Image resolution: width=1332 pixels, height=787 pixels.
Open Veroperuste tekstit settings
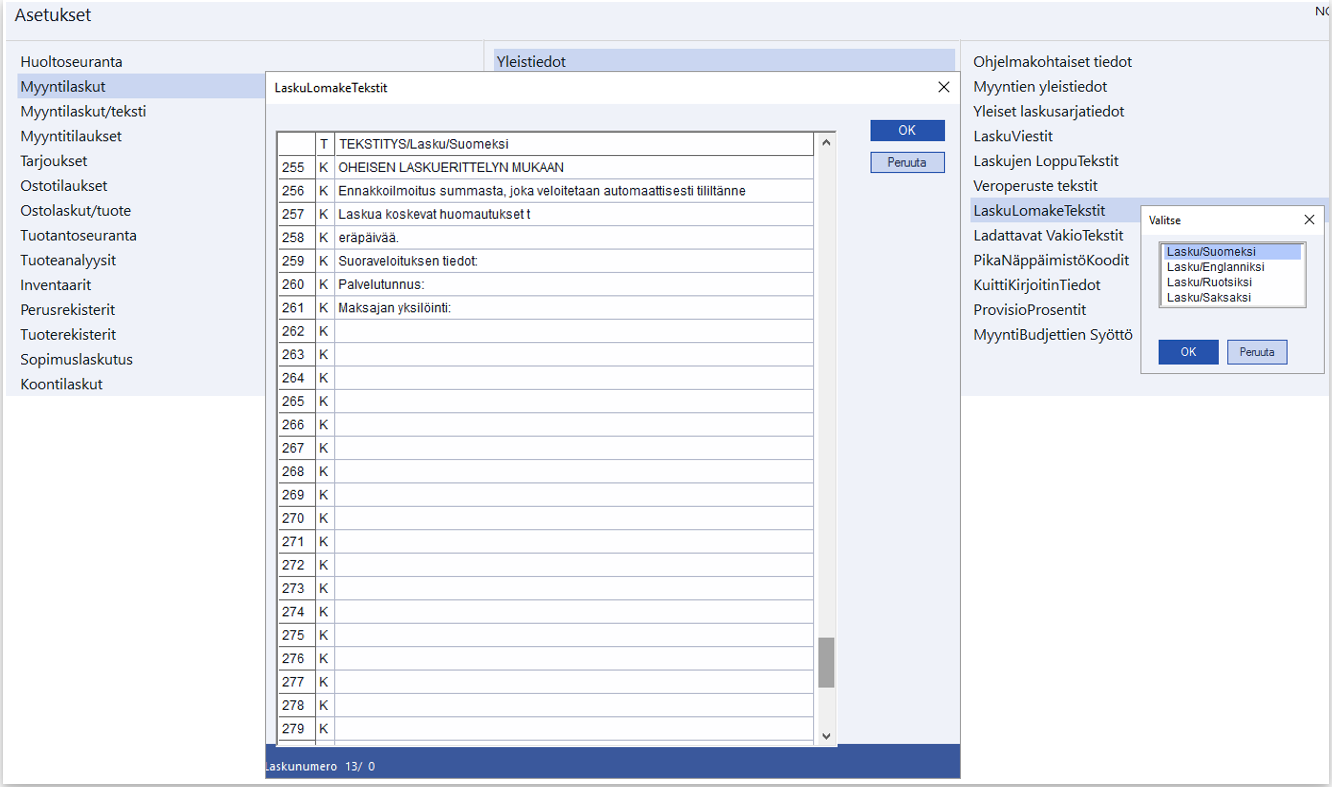(1035, 186)
